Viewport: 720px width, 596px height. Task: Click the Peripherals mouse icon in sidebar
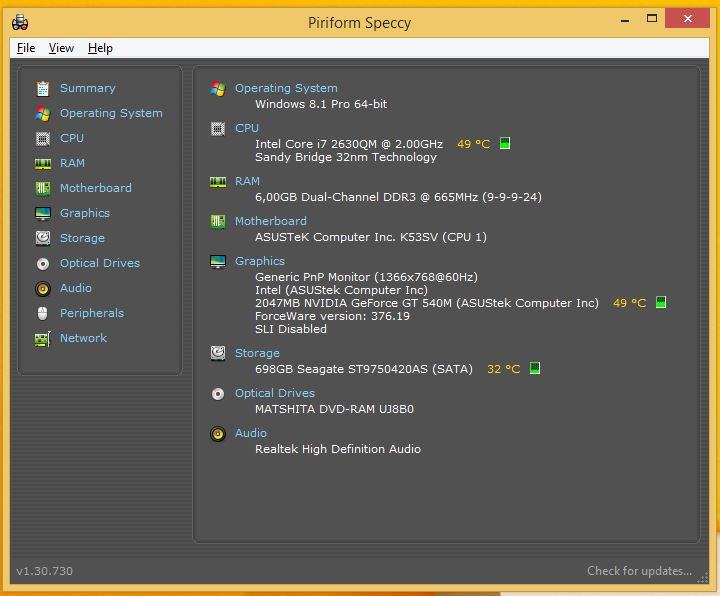pos(43,314)
